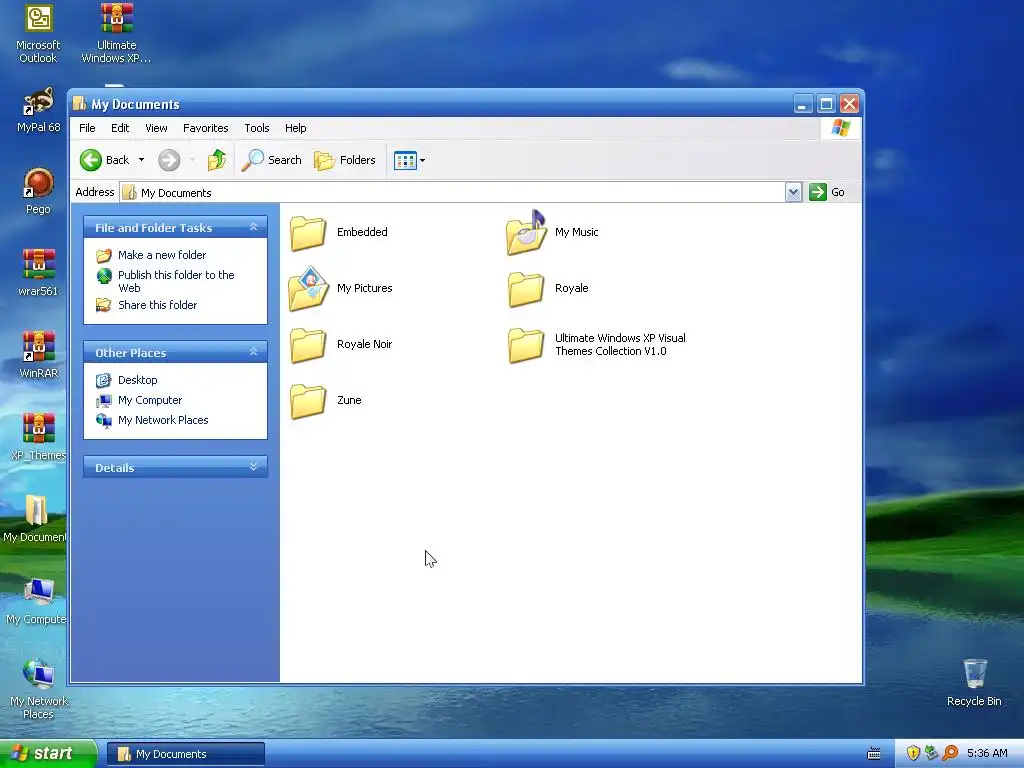This screenshot has width=1024, height=768.
Task: Open the Favorites menu
Action: coord(206,128)
